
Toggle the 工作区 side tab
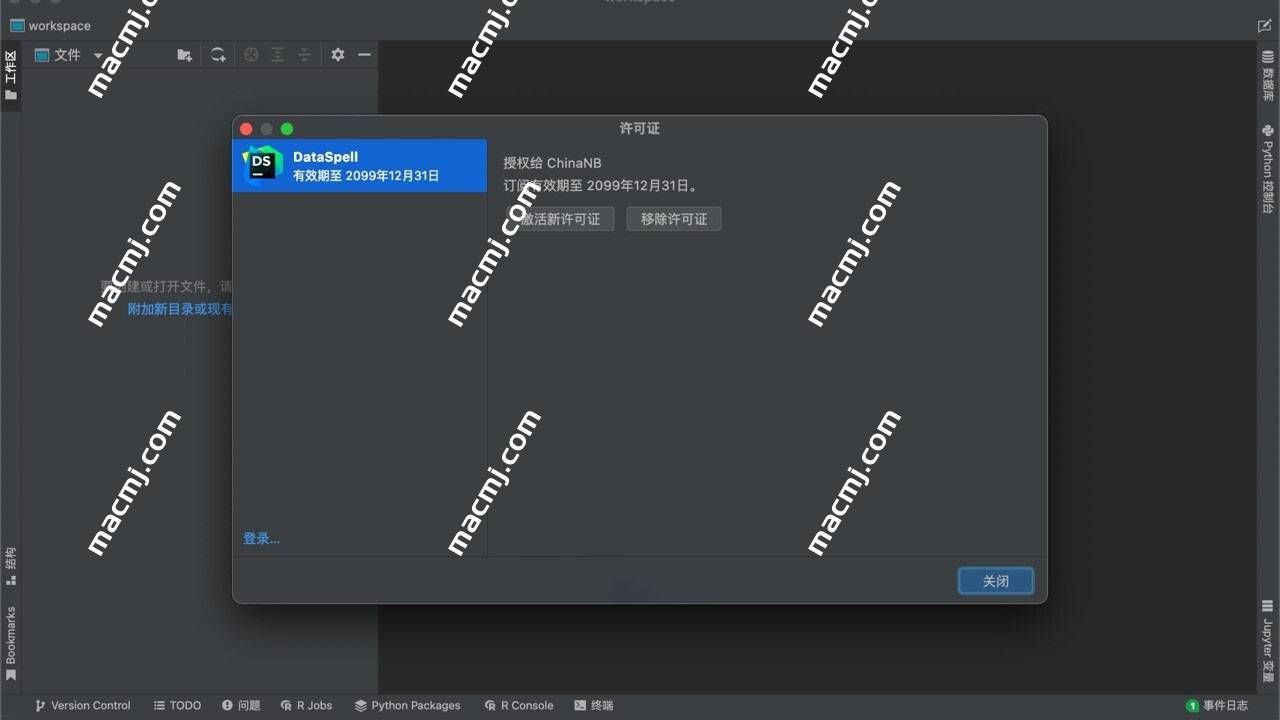coord(11,75)
